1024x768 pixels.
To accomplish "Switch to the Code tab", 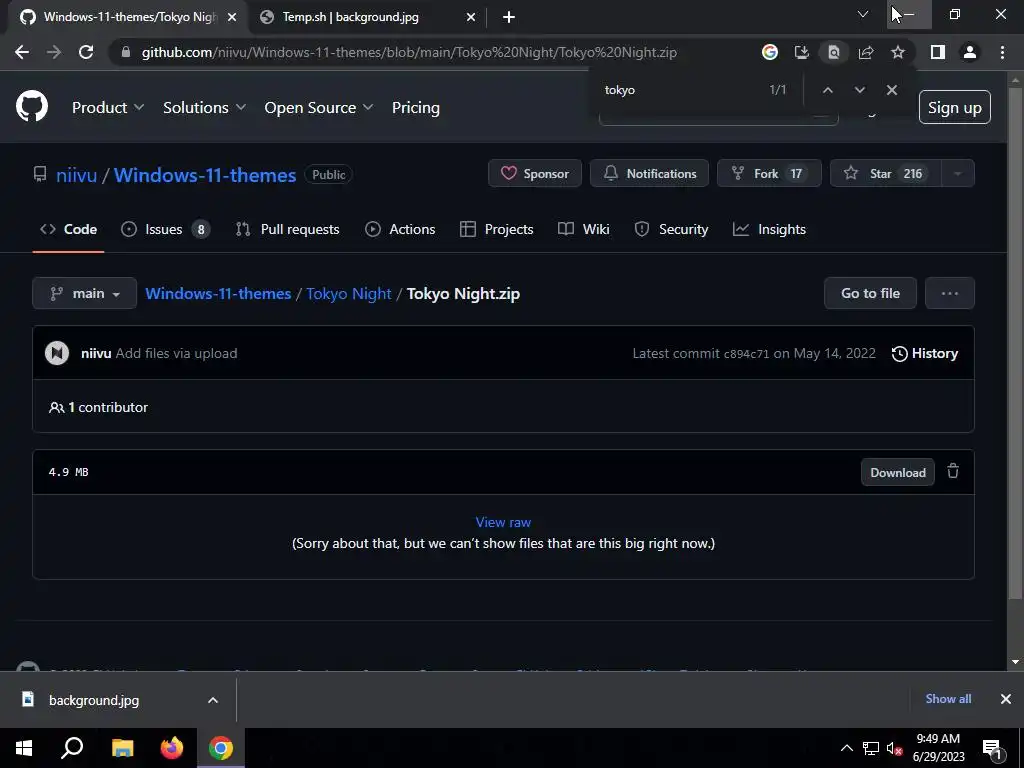I will pyautogui.click(x=69, y=229).
